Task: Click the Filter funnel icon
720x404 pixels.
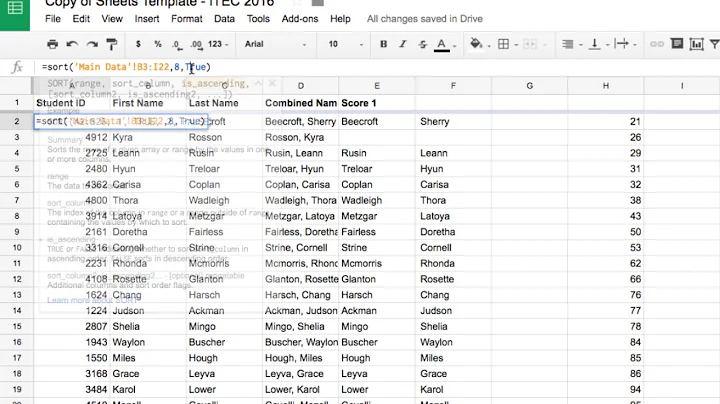Action: pyautogui.click(x=714, y=44)
